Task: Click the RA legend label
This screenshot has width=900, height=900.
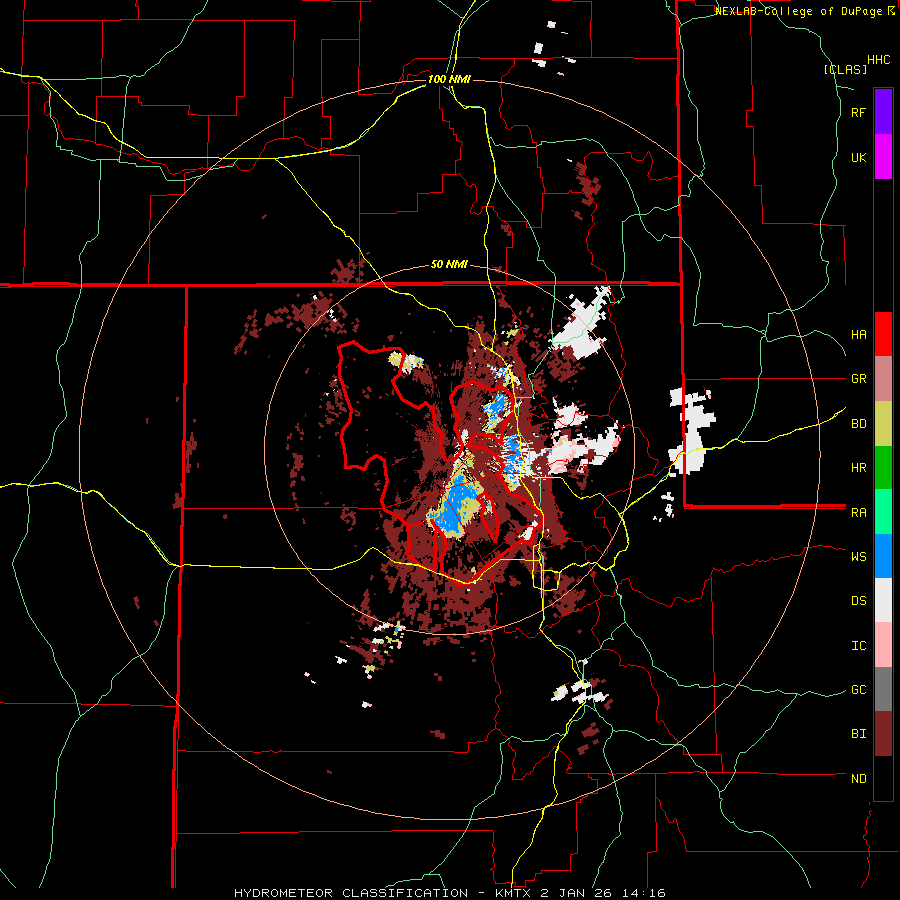Action: [x=859, y=513]
